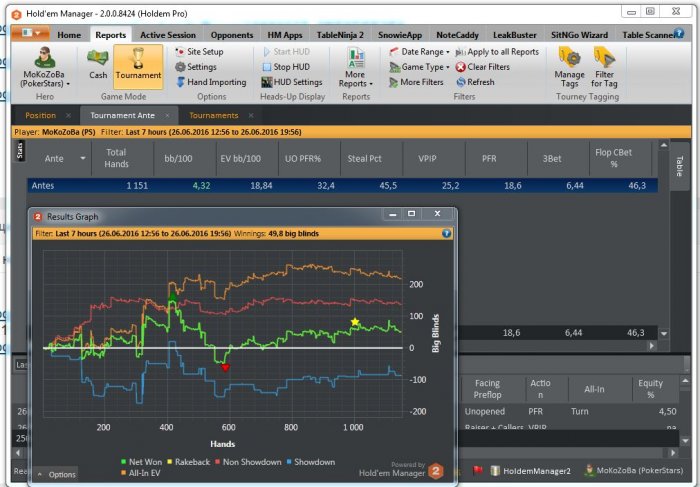Open HUD Settings
700x487 pixels.
pos(291,82)
